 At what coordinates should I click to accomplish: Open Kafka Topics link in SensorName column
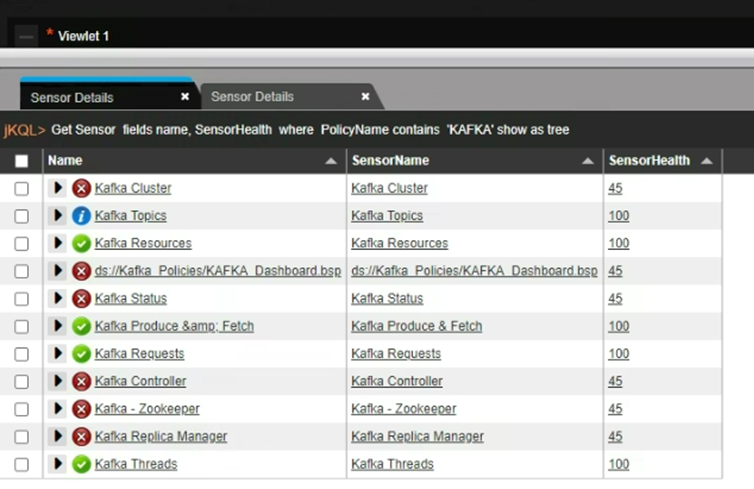click(x=387, y=216)
